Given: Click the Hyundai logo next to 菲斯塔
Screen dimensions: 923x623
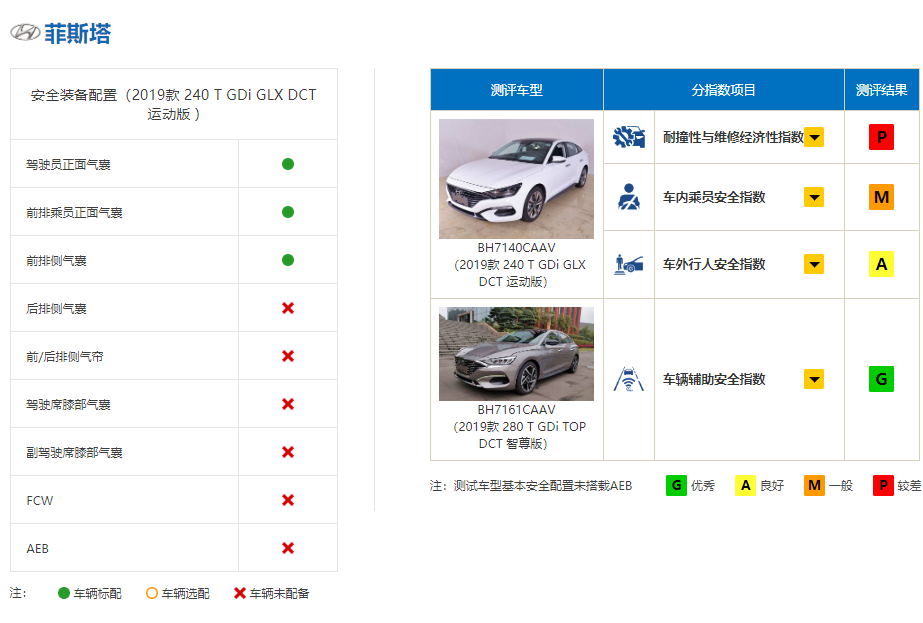Looking at the screenshot, I should coord(25,32).
